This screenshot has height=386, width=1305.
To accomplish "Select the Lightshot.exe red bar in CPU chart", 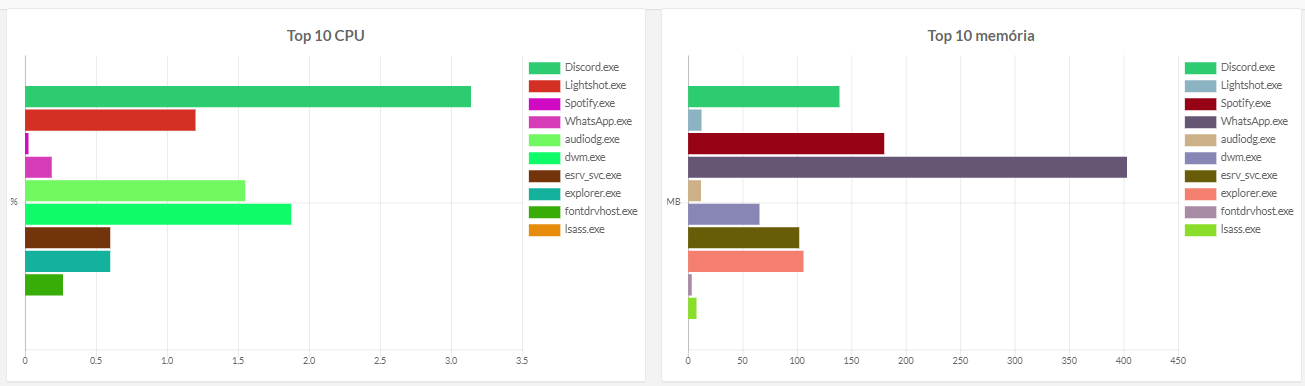I will point(110,120).
